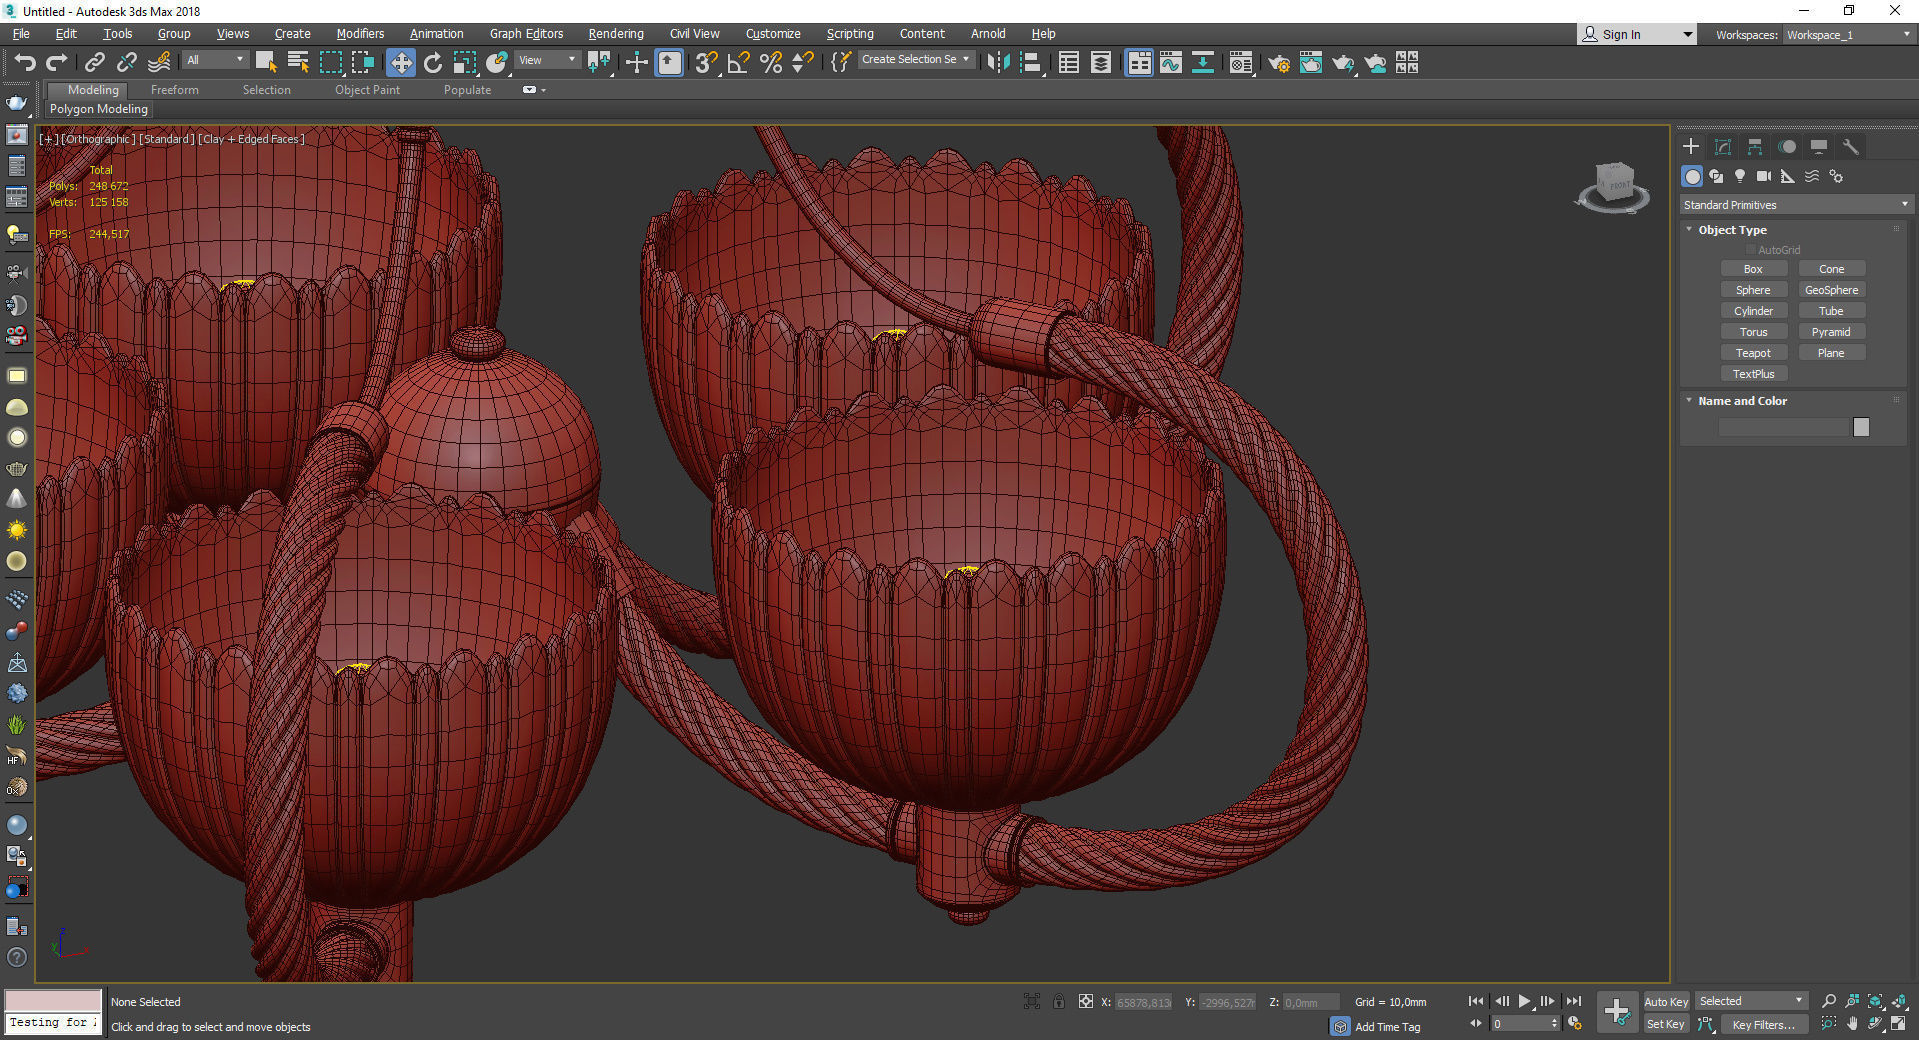This screenshot has width=1919, height=1040.
Task: Click the Key Filters button
Action: tap(1764, 1025)
